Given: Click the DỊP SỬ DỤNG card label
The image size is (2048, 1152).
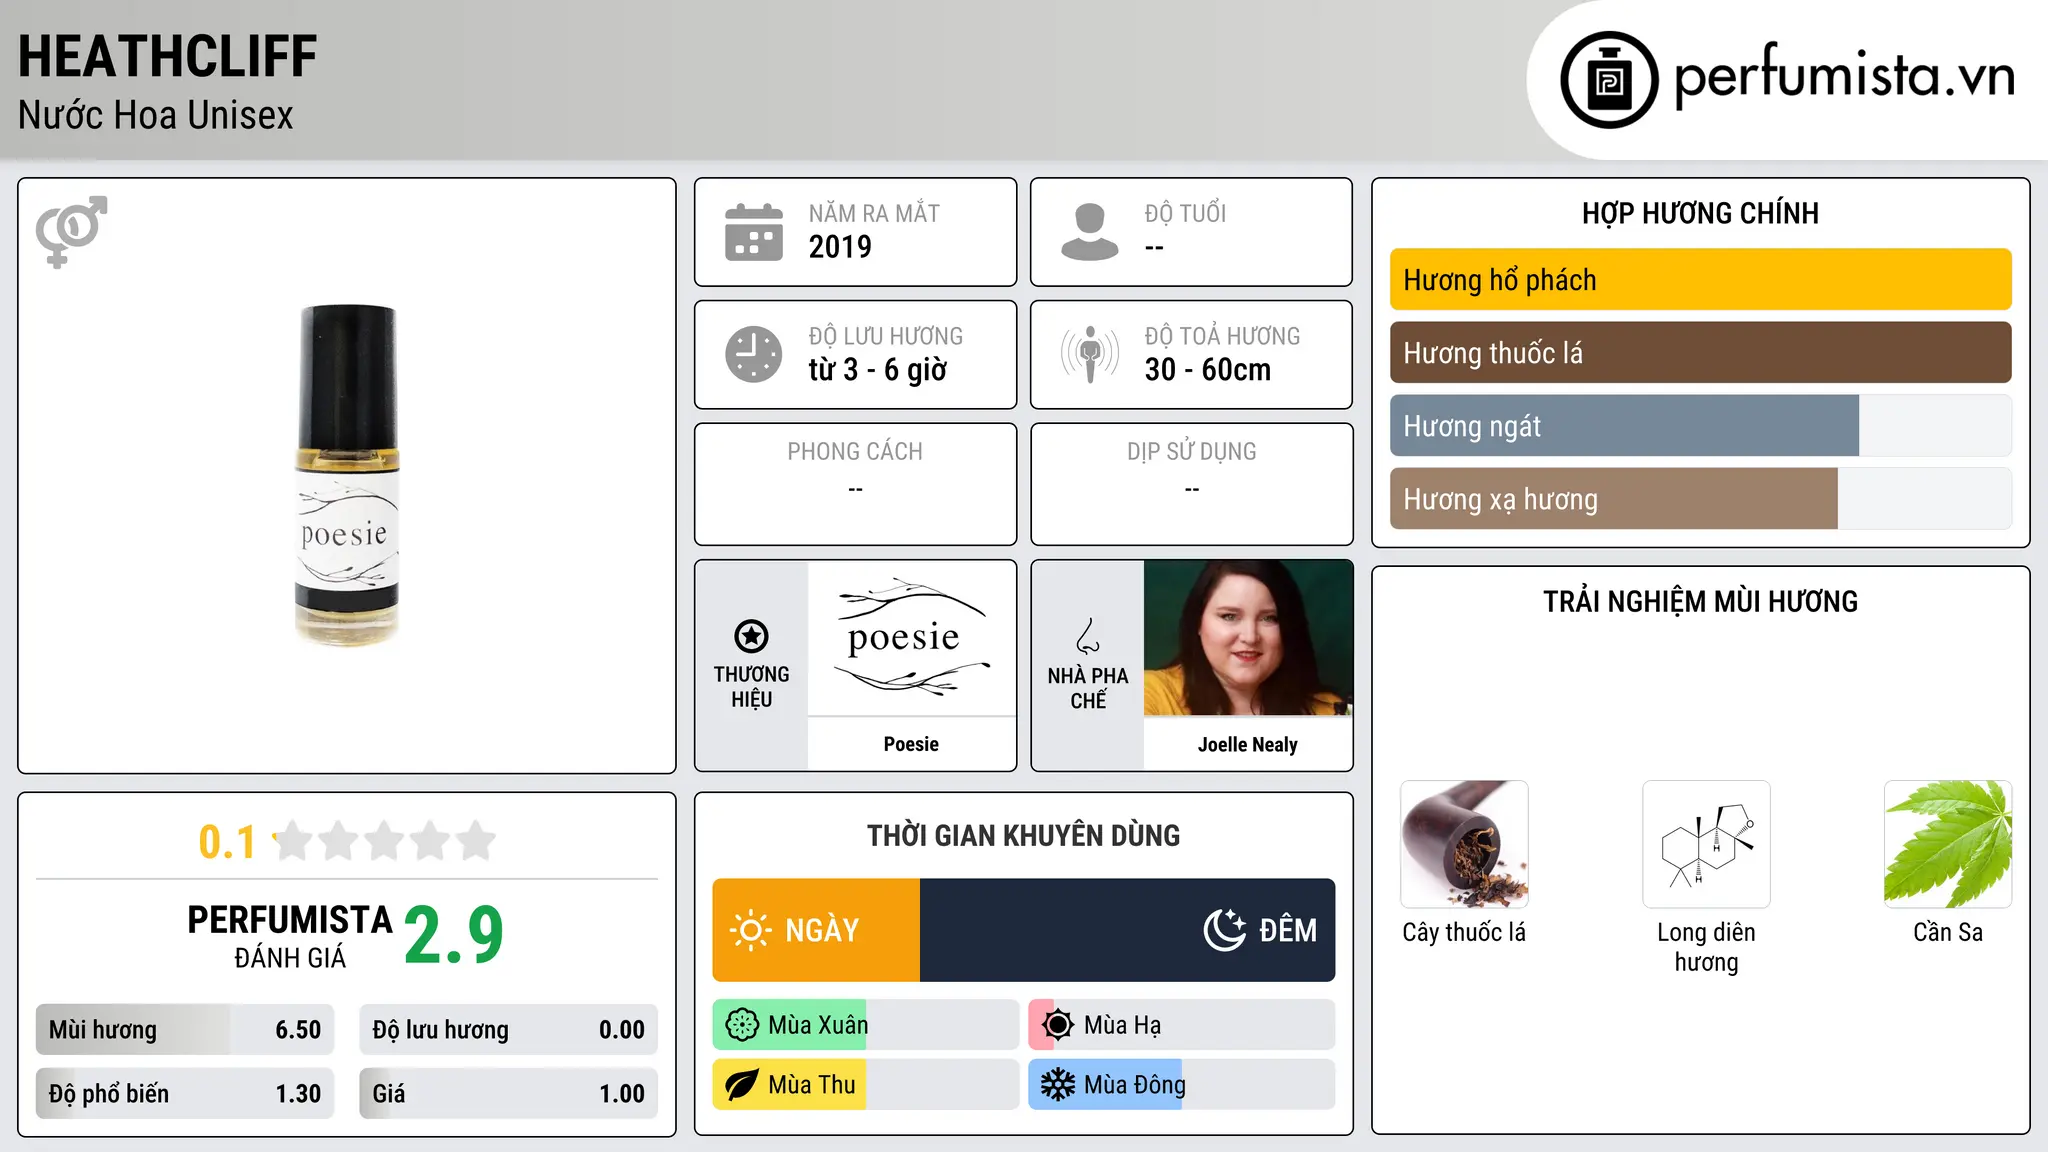Looking at the screenshot, I should click(x=1191, y=452).
